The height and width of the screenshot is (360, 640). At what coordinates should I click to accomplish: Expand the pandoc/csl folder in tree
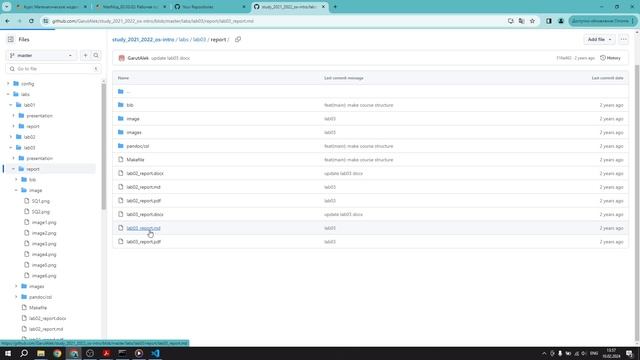pos(16,297)
